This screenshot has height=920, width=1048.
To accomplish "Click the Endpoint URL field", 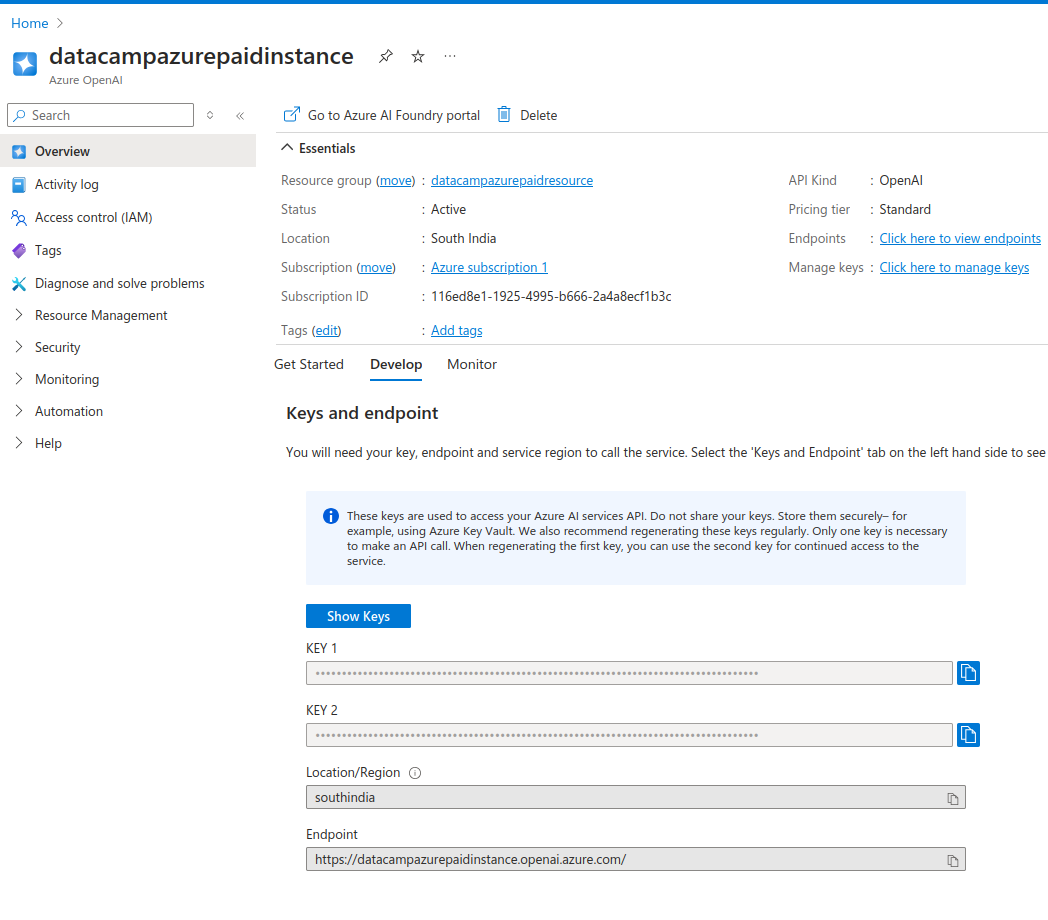I will point(636,860).
